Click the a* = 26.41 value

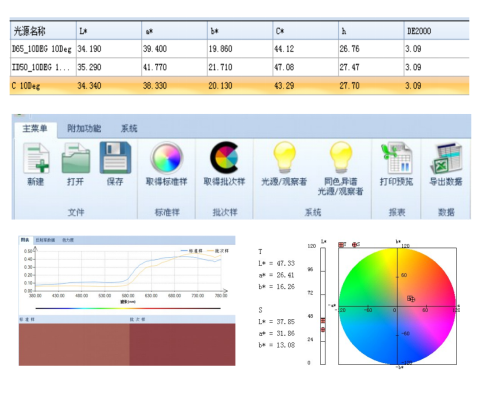tap(276, 275)
